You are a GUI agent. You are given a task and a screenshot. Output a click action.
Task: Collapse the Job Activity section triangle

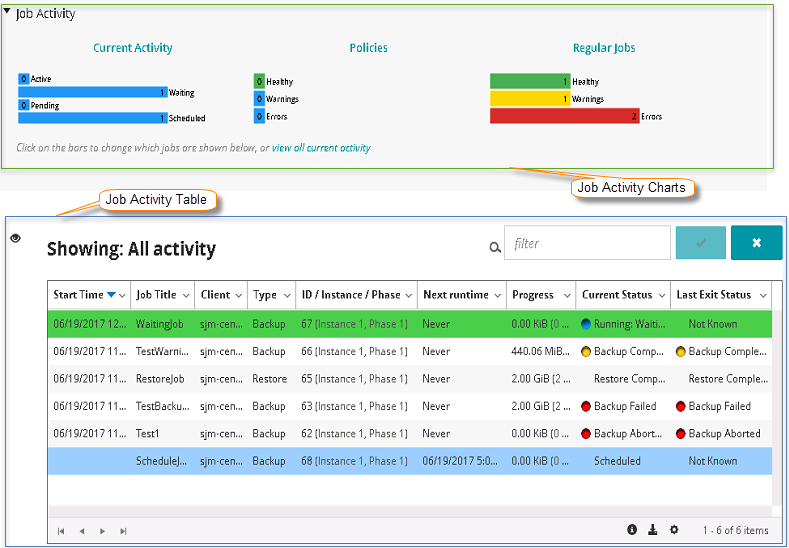tap(7, 11)
